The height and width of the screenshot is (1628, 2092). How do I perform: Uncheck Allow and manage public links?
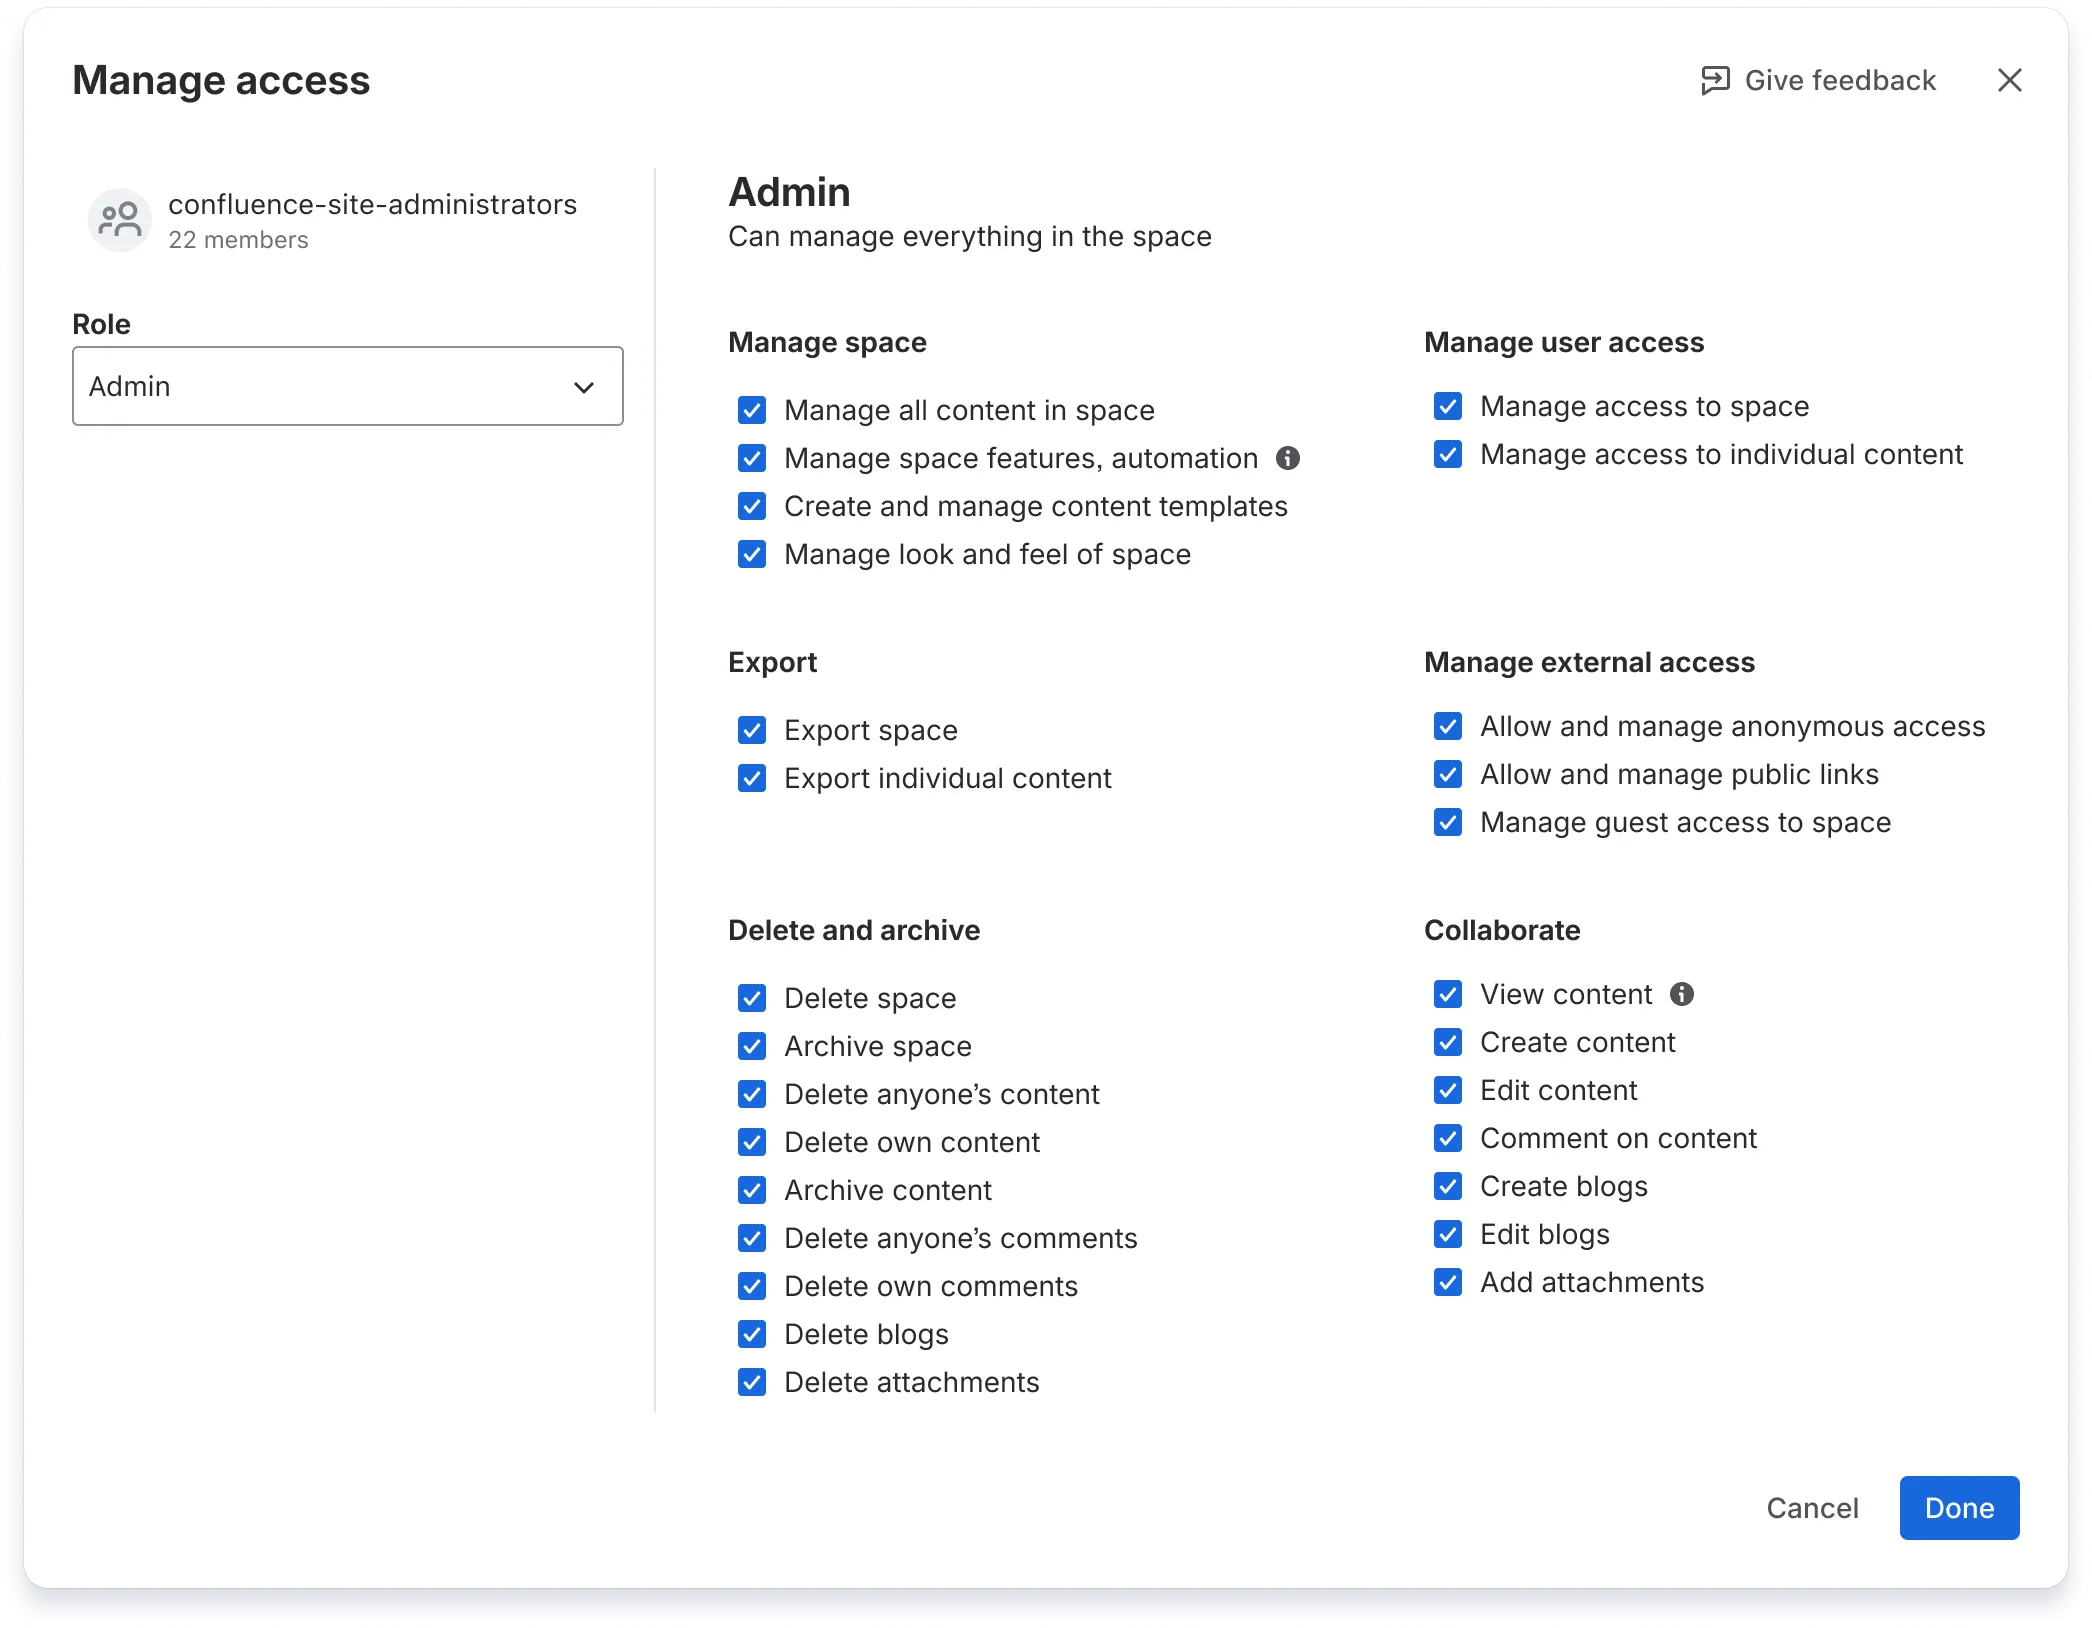coord(1448,774)
